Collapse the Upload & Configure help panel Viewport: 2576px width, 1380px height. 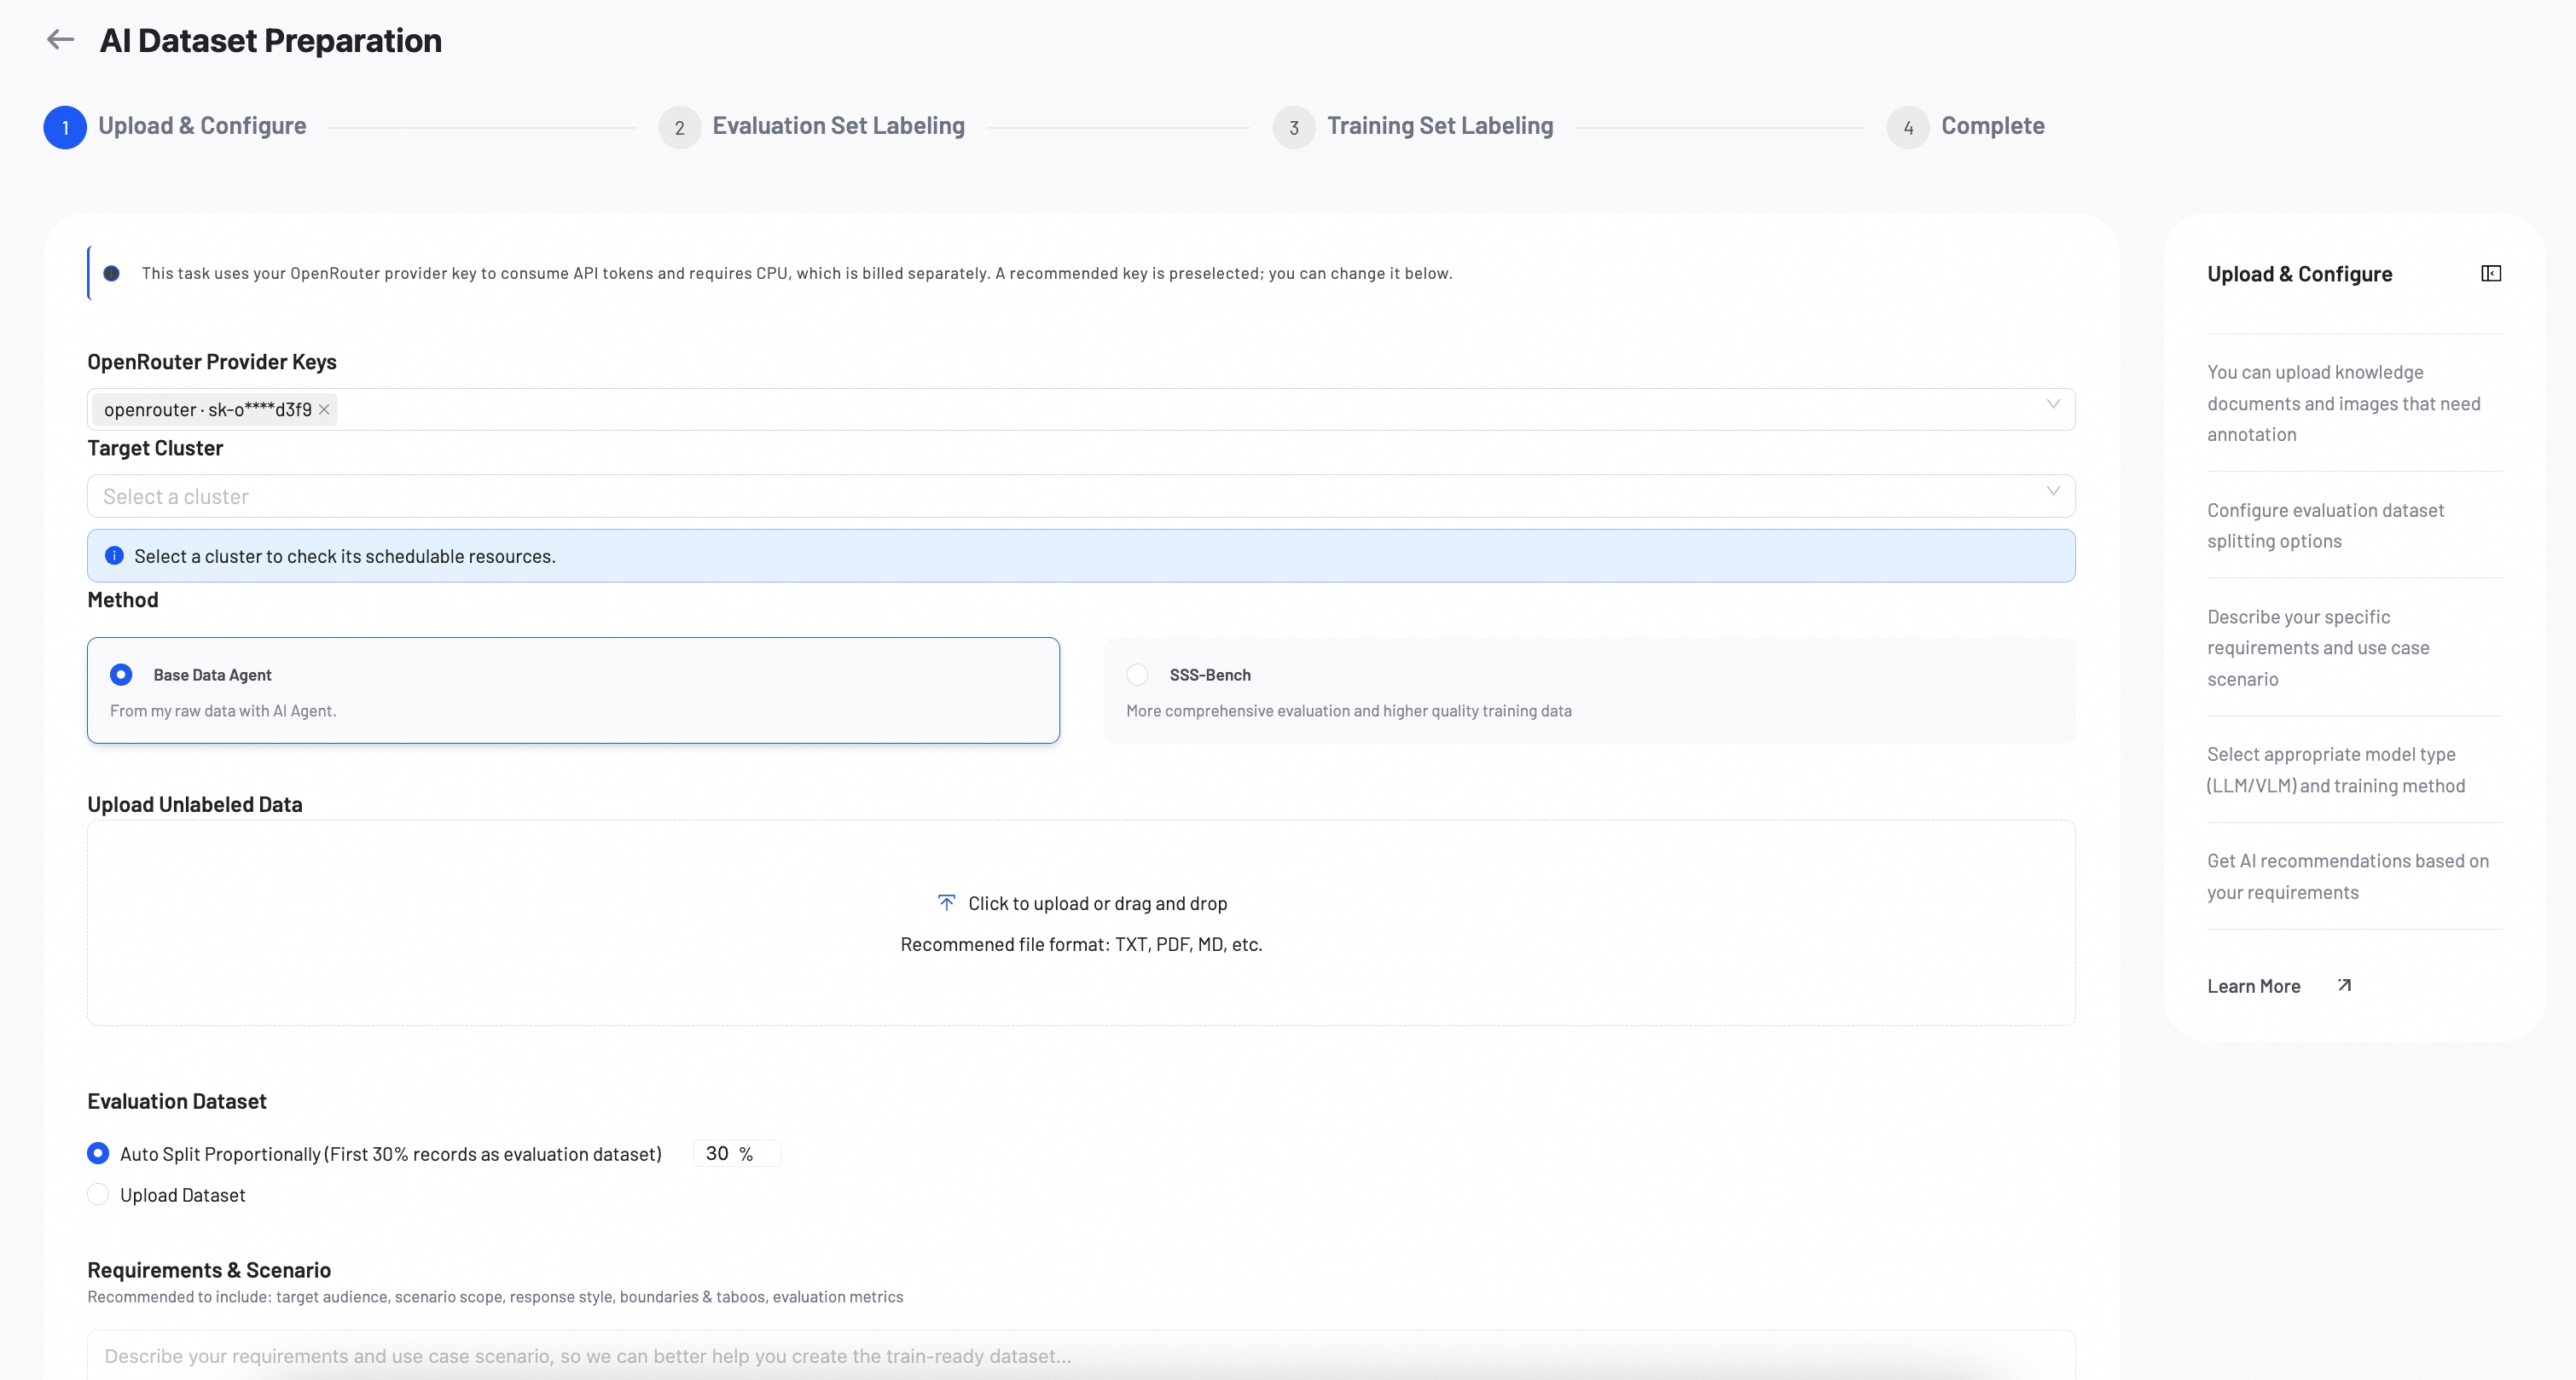[x=2491, y=273]
